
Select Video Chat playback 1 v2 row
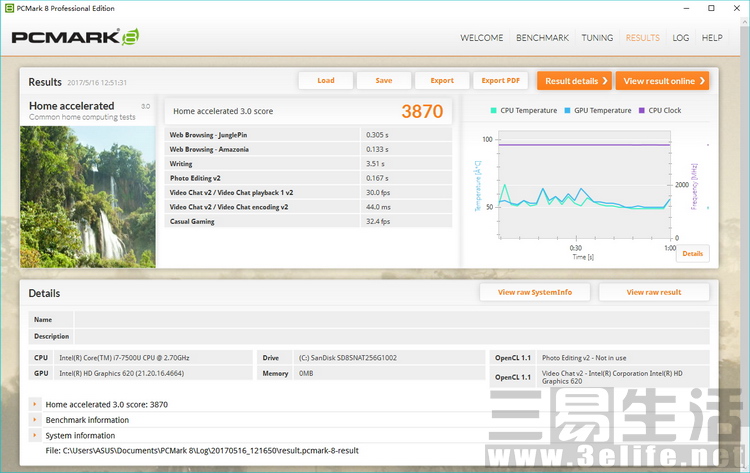click(x=309, y=192)
